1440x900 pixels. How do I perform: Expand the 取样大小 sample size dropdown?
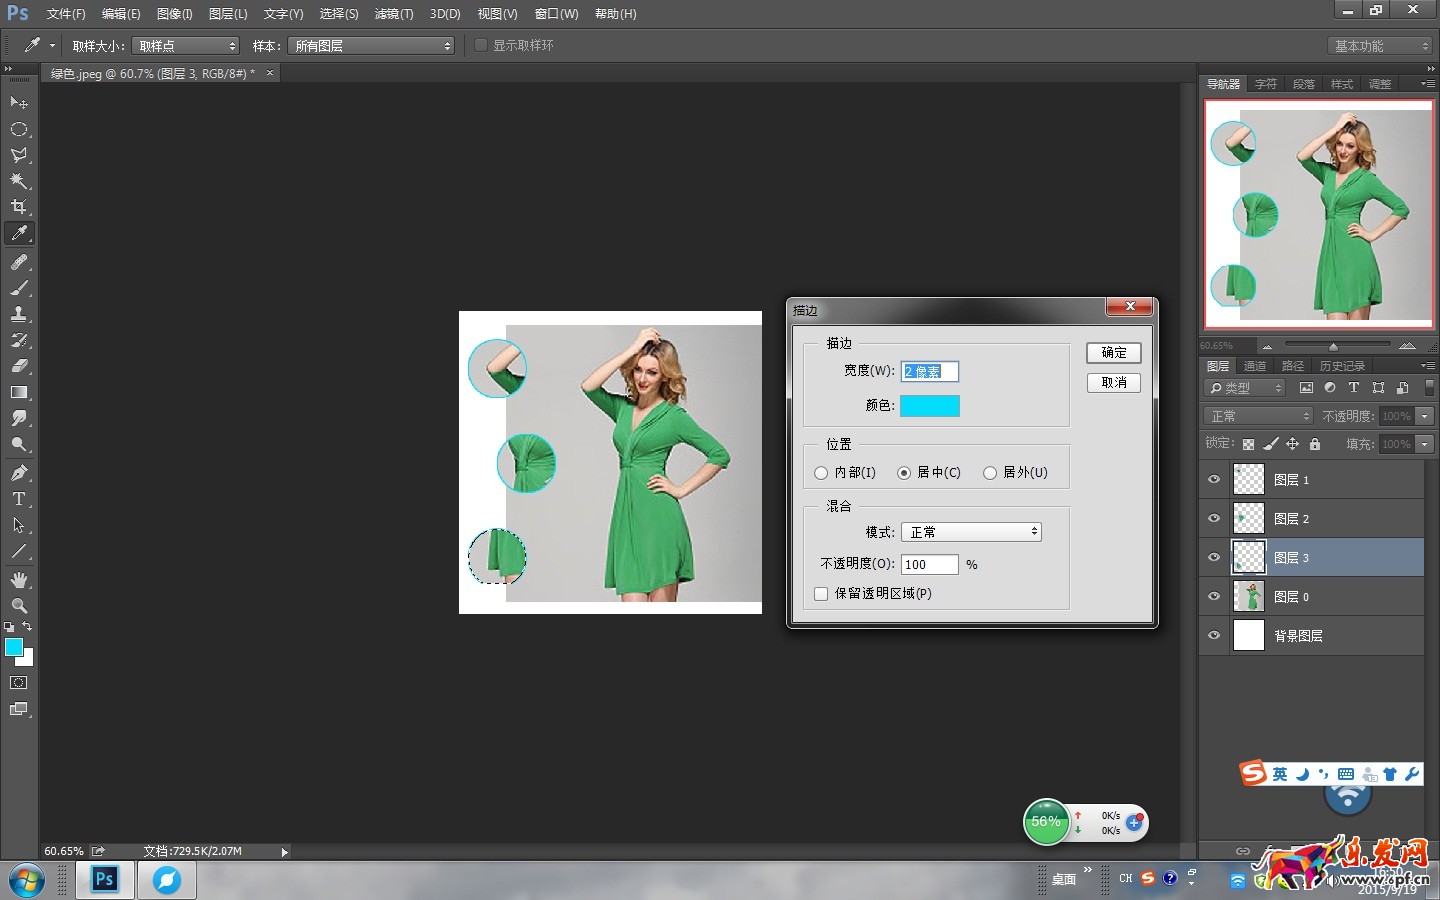click(186, 46)
